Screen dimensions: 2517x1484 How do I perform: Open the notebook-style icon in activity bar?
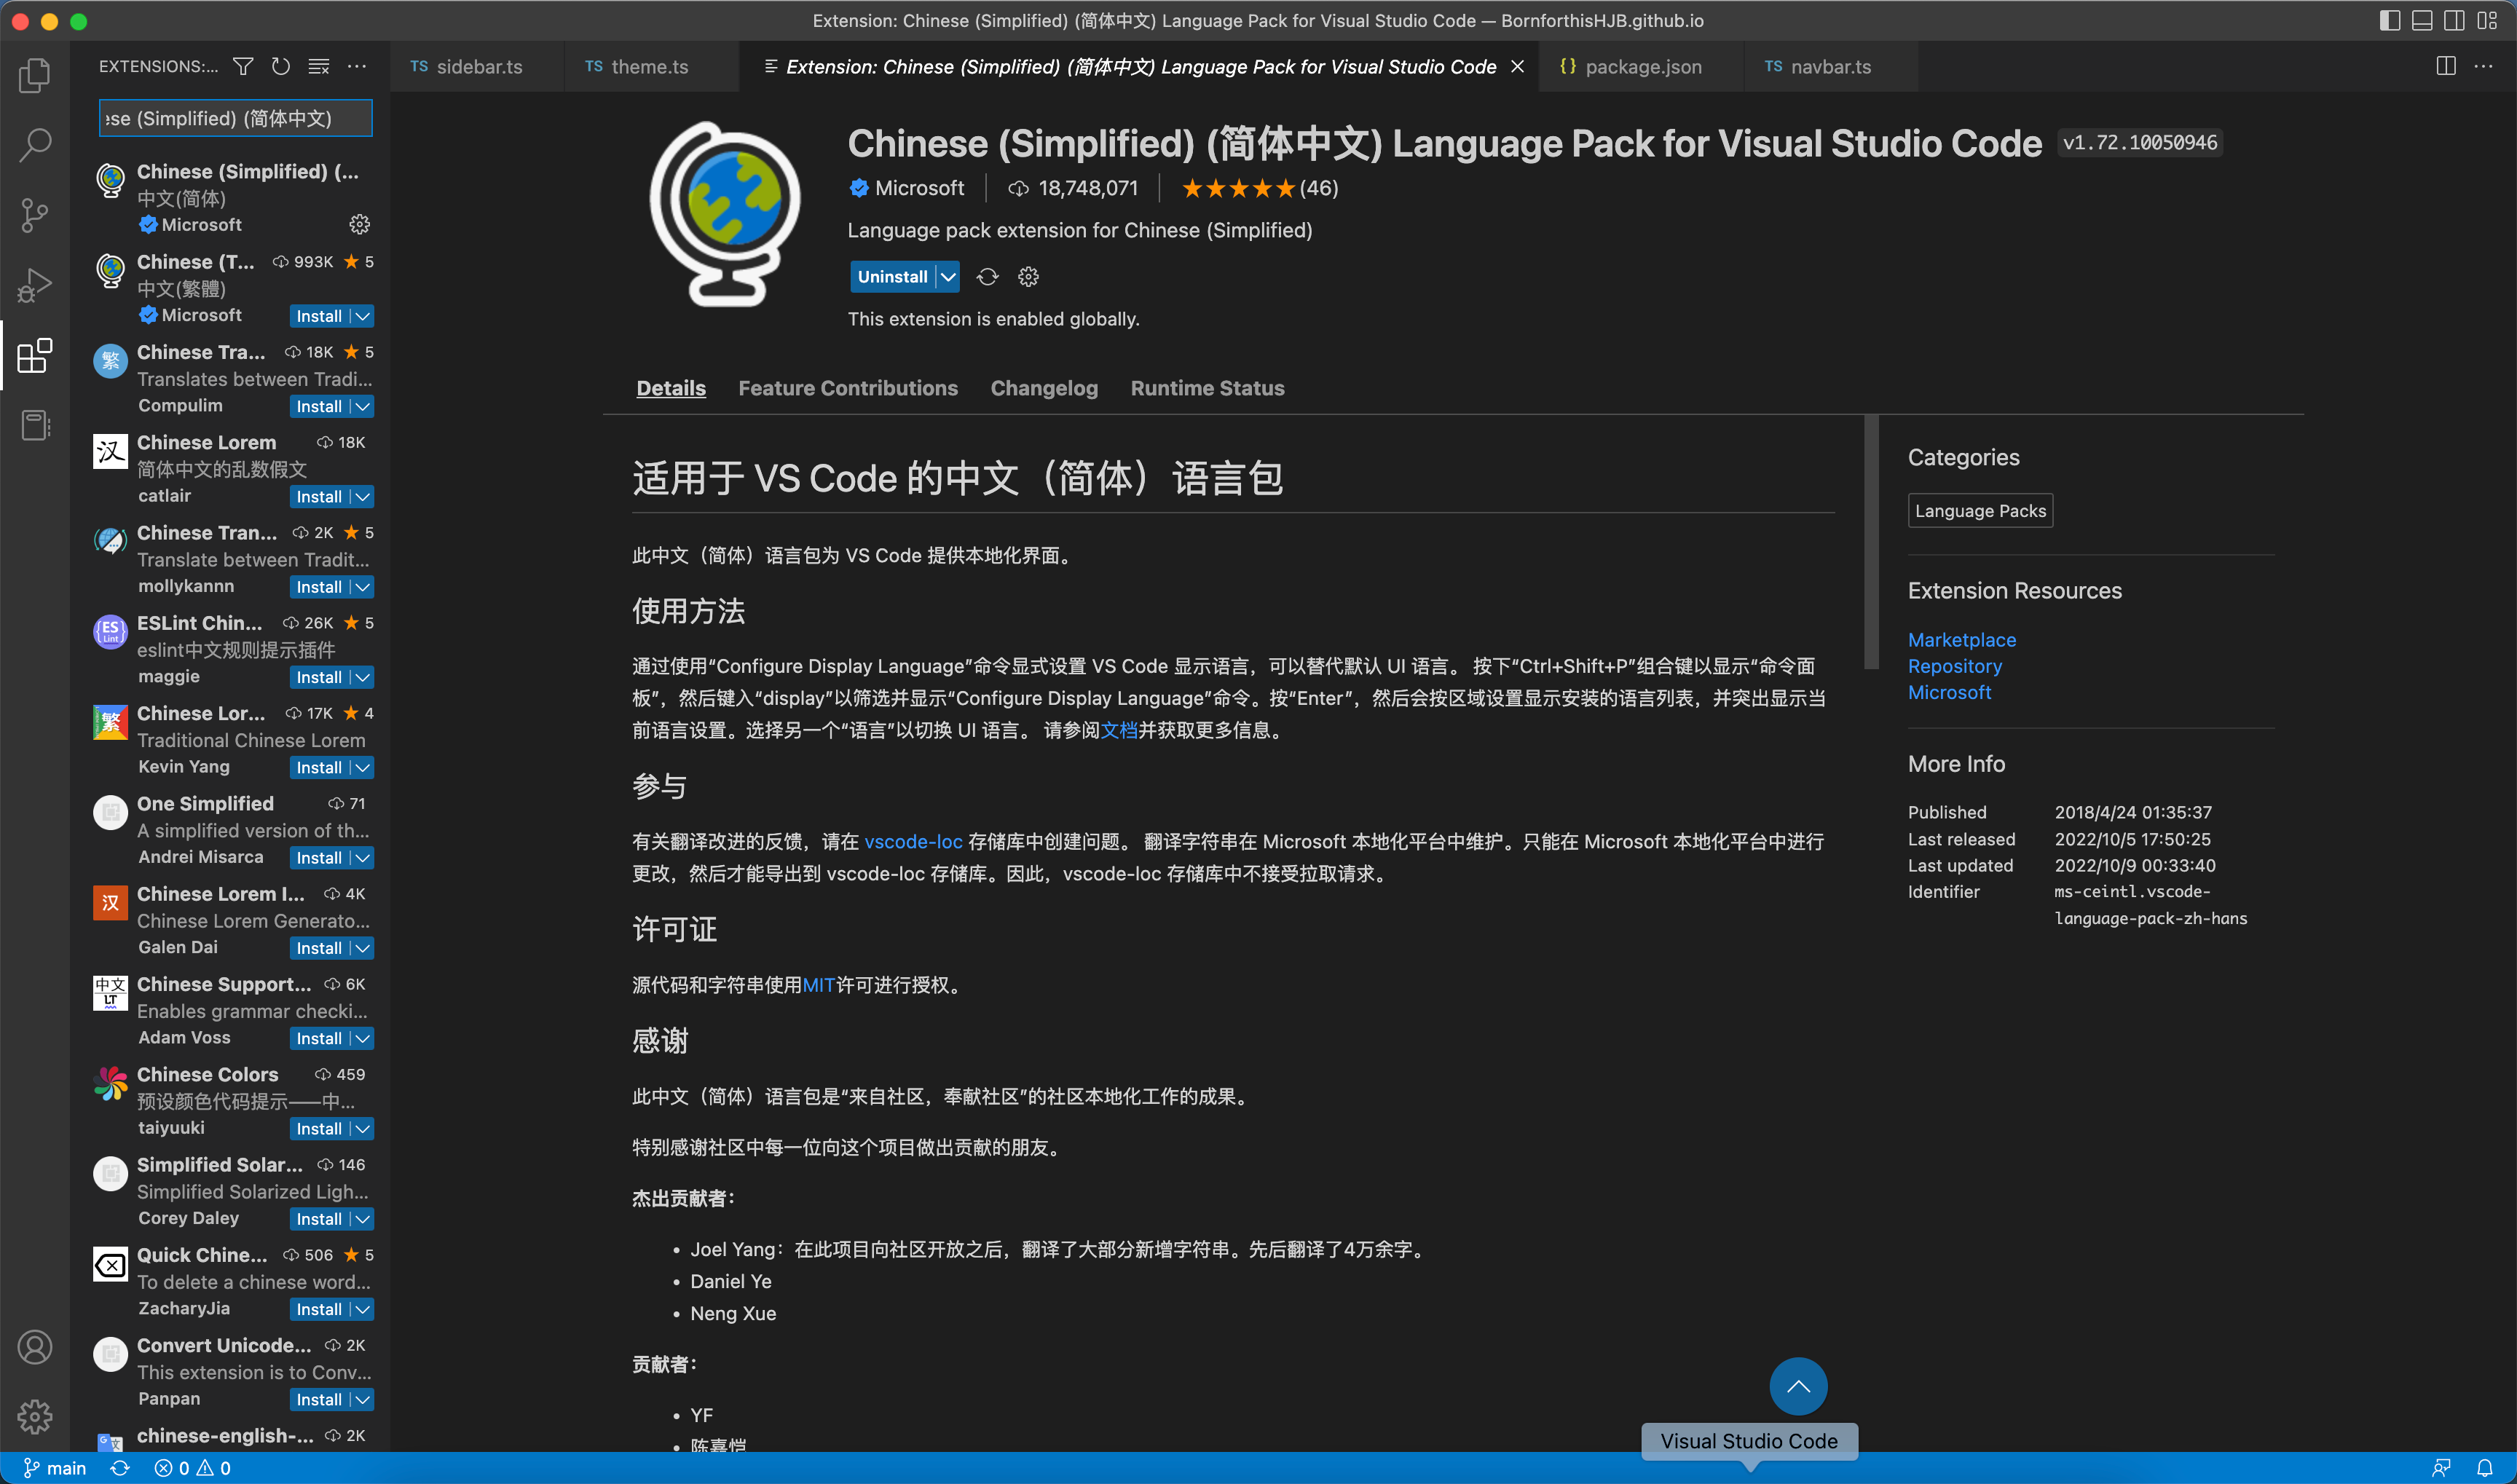pos(35,425)
